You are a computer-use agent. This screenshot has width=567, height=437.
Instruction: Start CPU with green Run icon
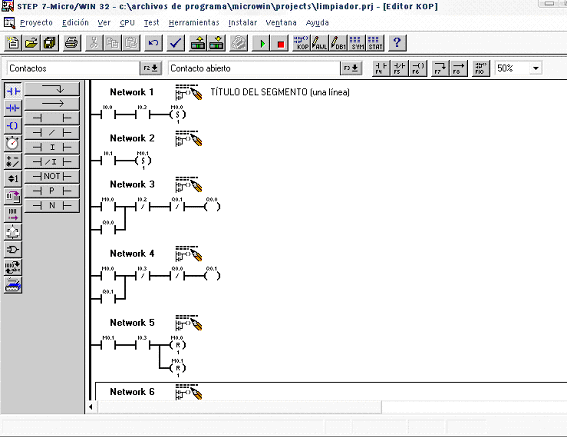pyautogui.click(x=261, y=43)
